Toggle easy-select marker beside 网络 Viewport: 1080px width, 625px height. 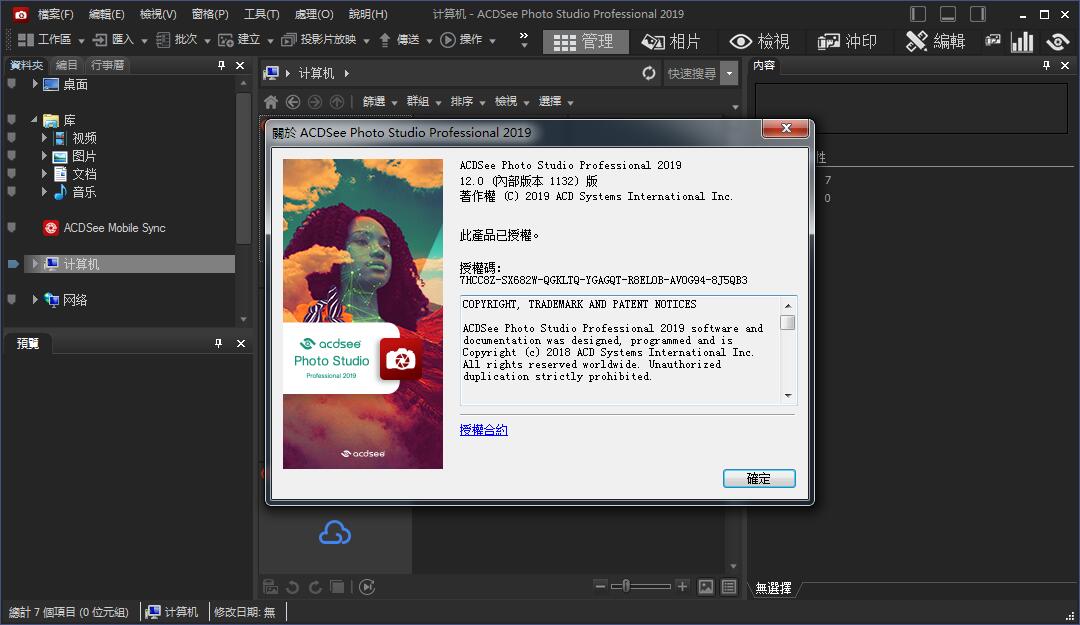(11, 300)
